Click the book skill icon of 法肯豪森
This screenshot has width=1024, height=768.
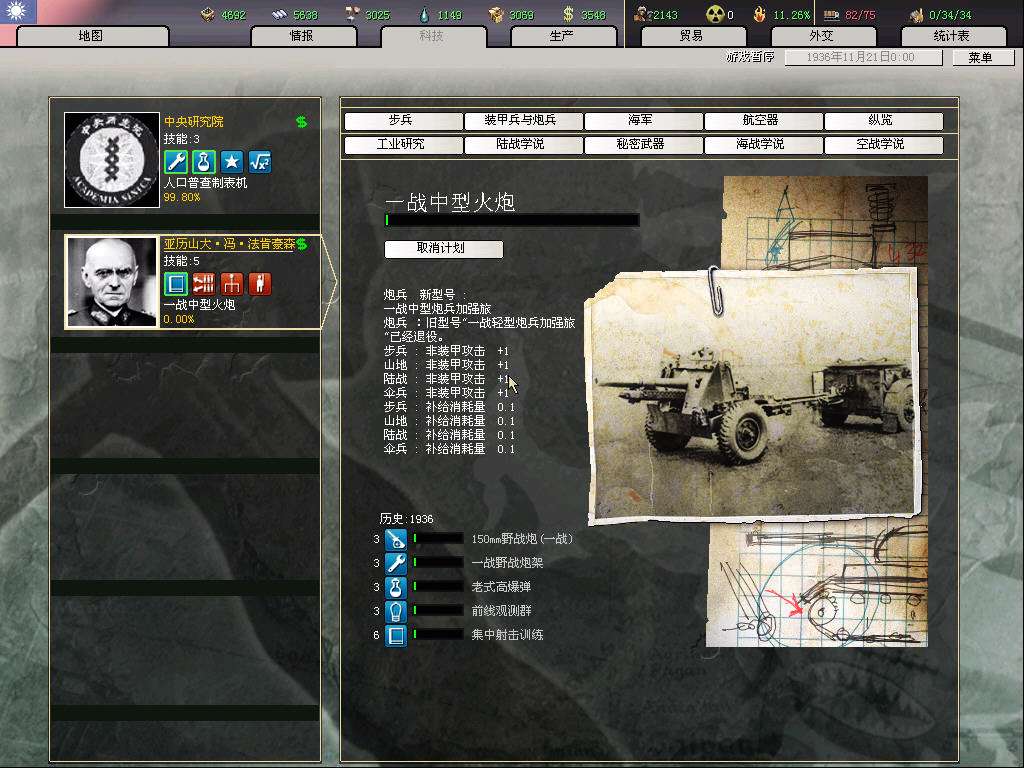click(x=176, y=284)
